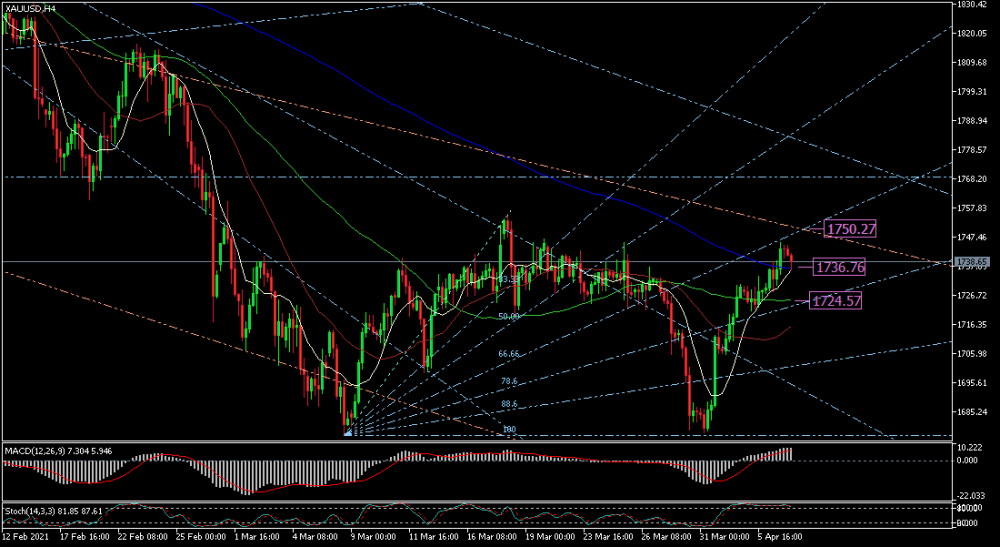This screenshot has width=1000, height=547.
Task: Click the 1768.20 price scale level
Action: (970, 179)
